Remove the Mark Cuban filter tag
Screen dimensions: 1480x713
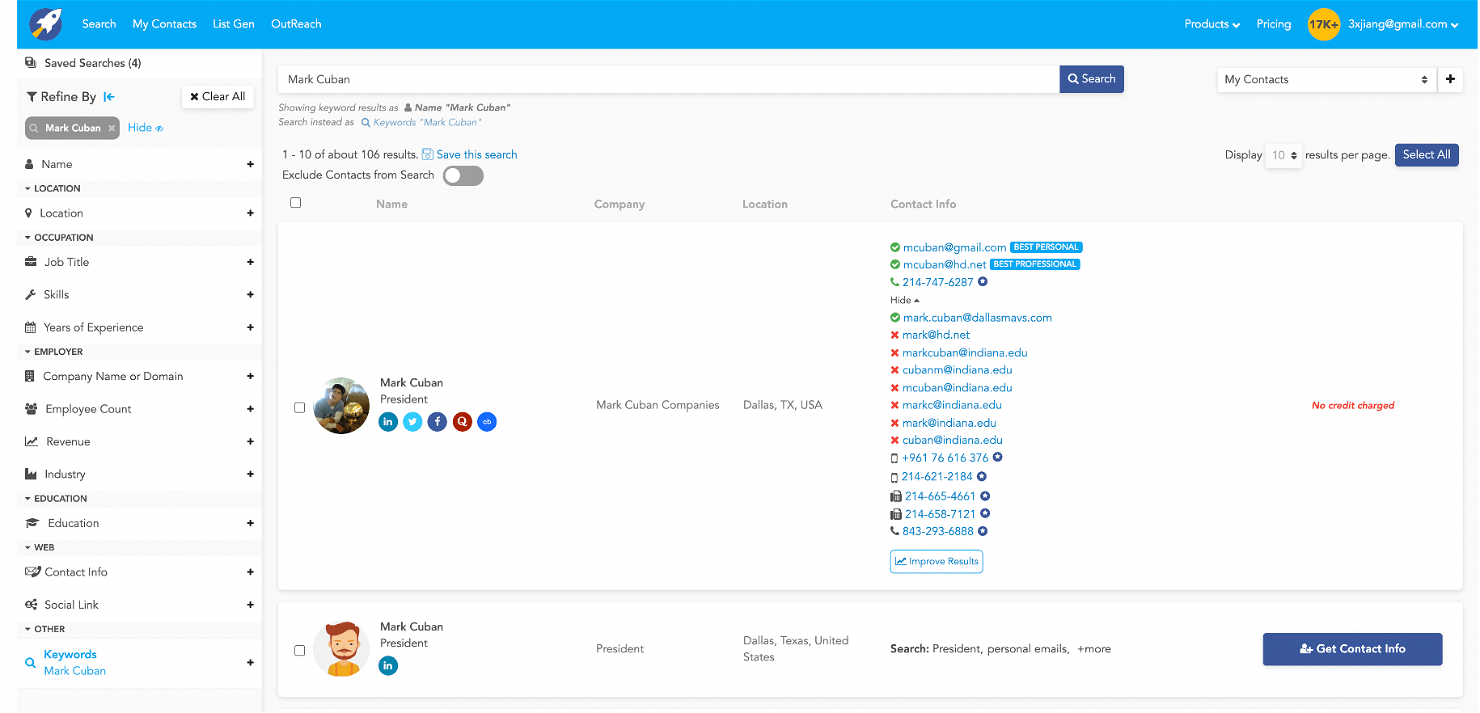(112, 128)
